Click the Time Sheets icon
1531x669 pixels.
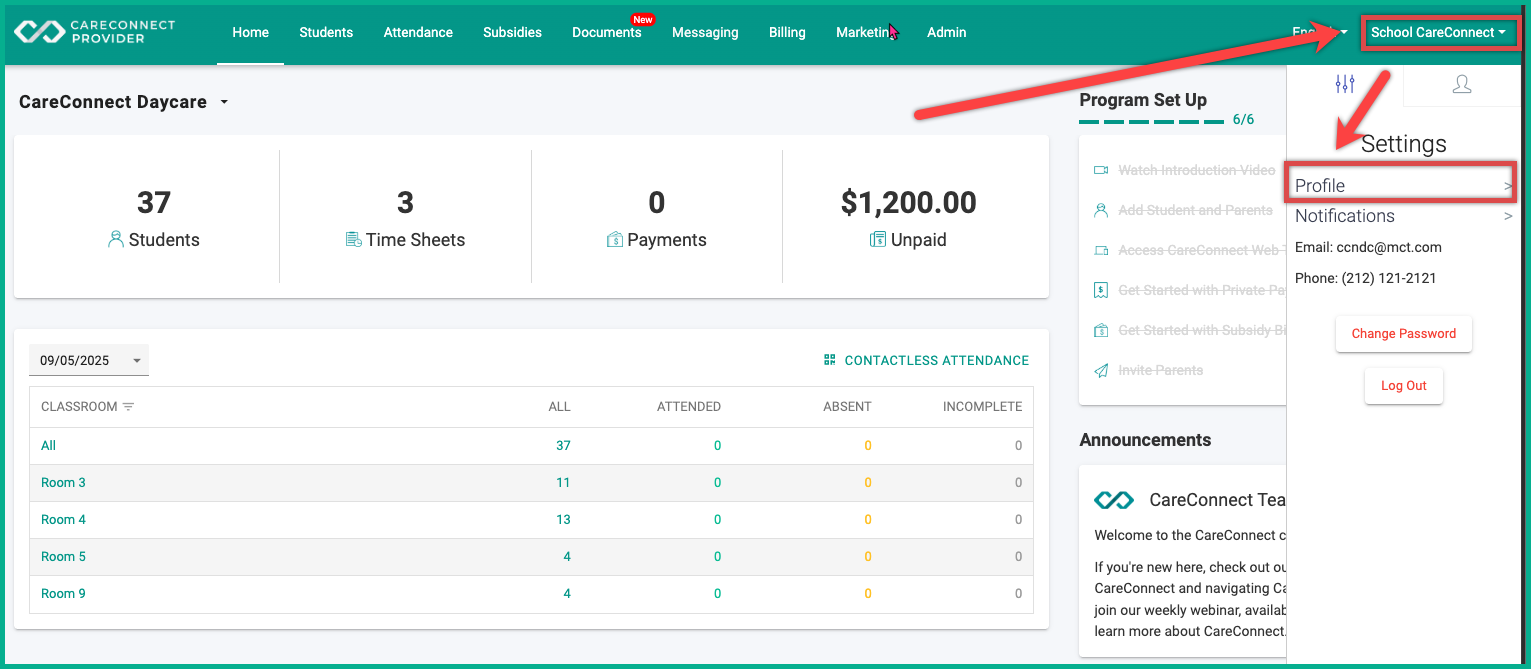point(353,240)
